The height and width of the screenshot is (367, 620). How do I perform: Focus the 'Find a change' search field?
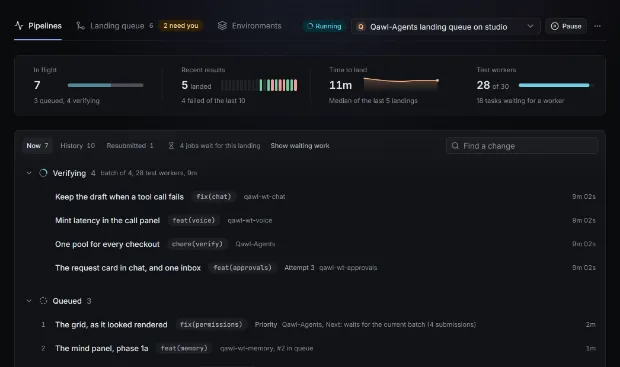(x=522, y=146)
